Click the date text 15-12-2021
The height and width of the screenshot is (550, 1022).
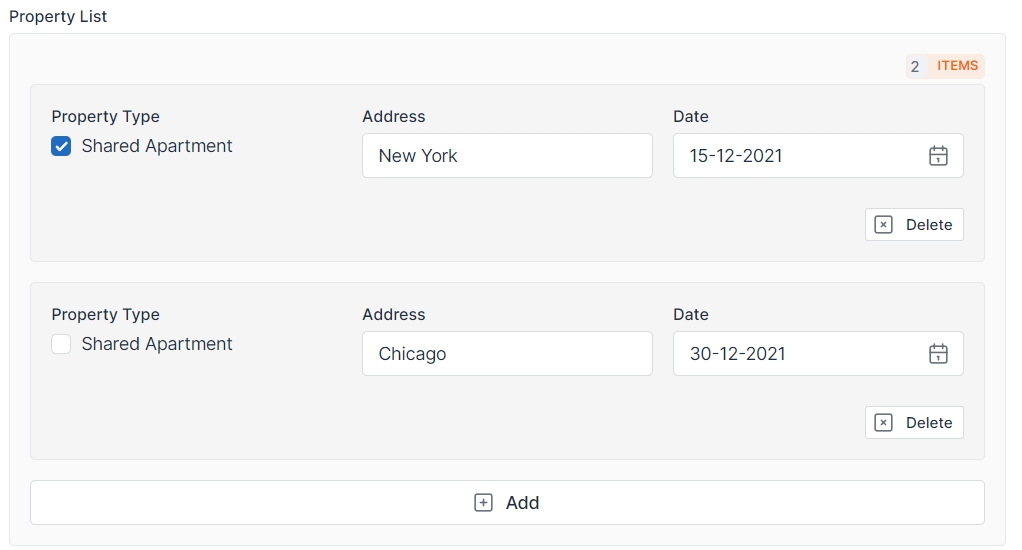tap(736, 156)
